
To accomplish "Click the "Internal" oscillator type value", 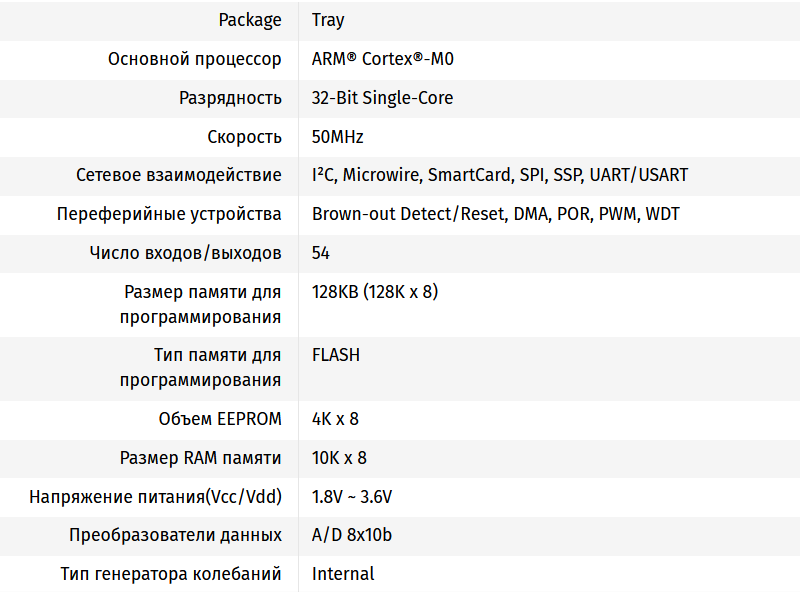I will [343, 574].
